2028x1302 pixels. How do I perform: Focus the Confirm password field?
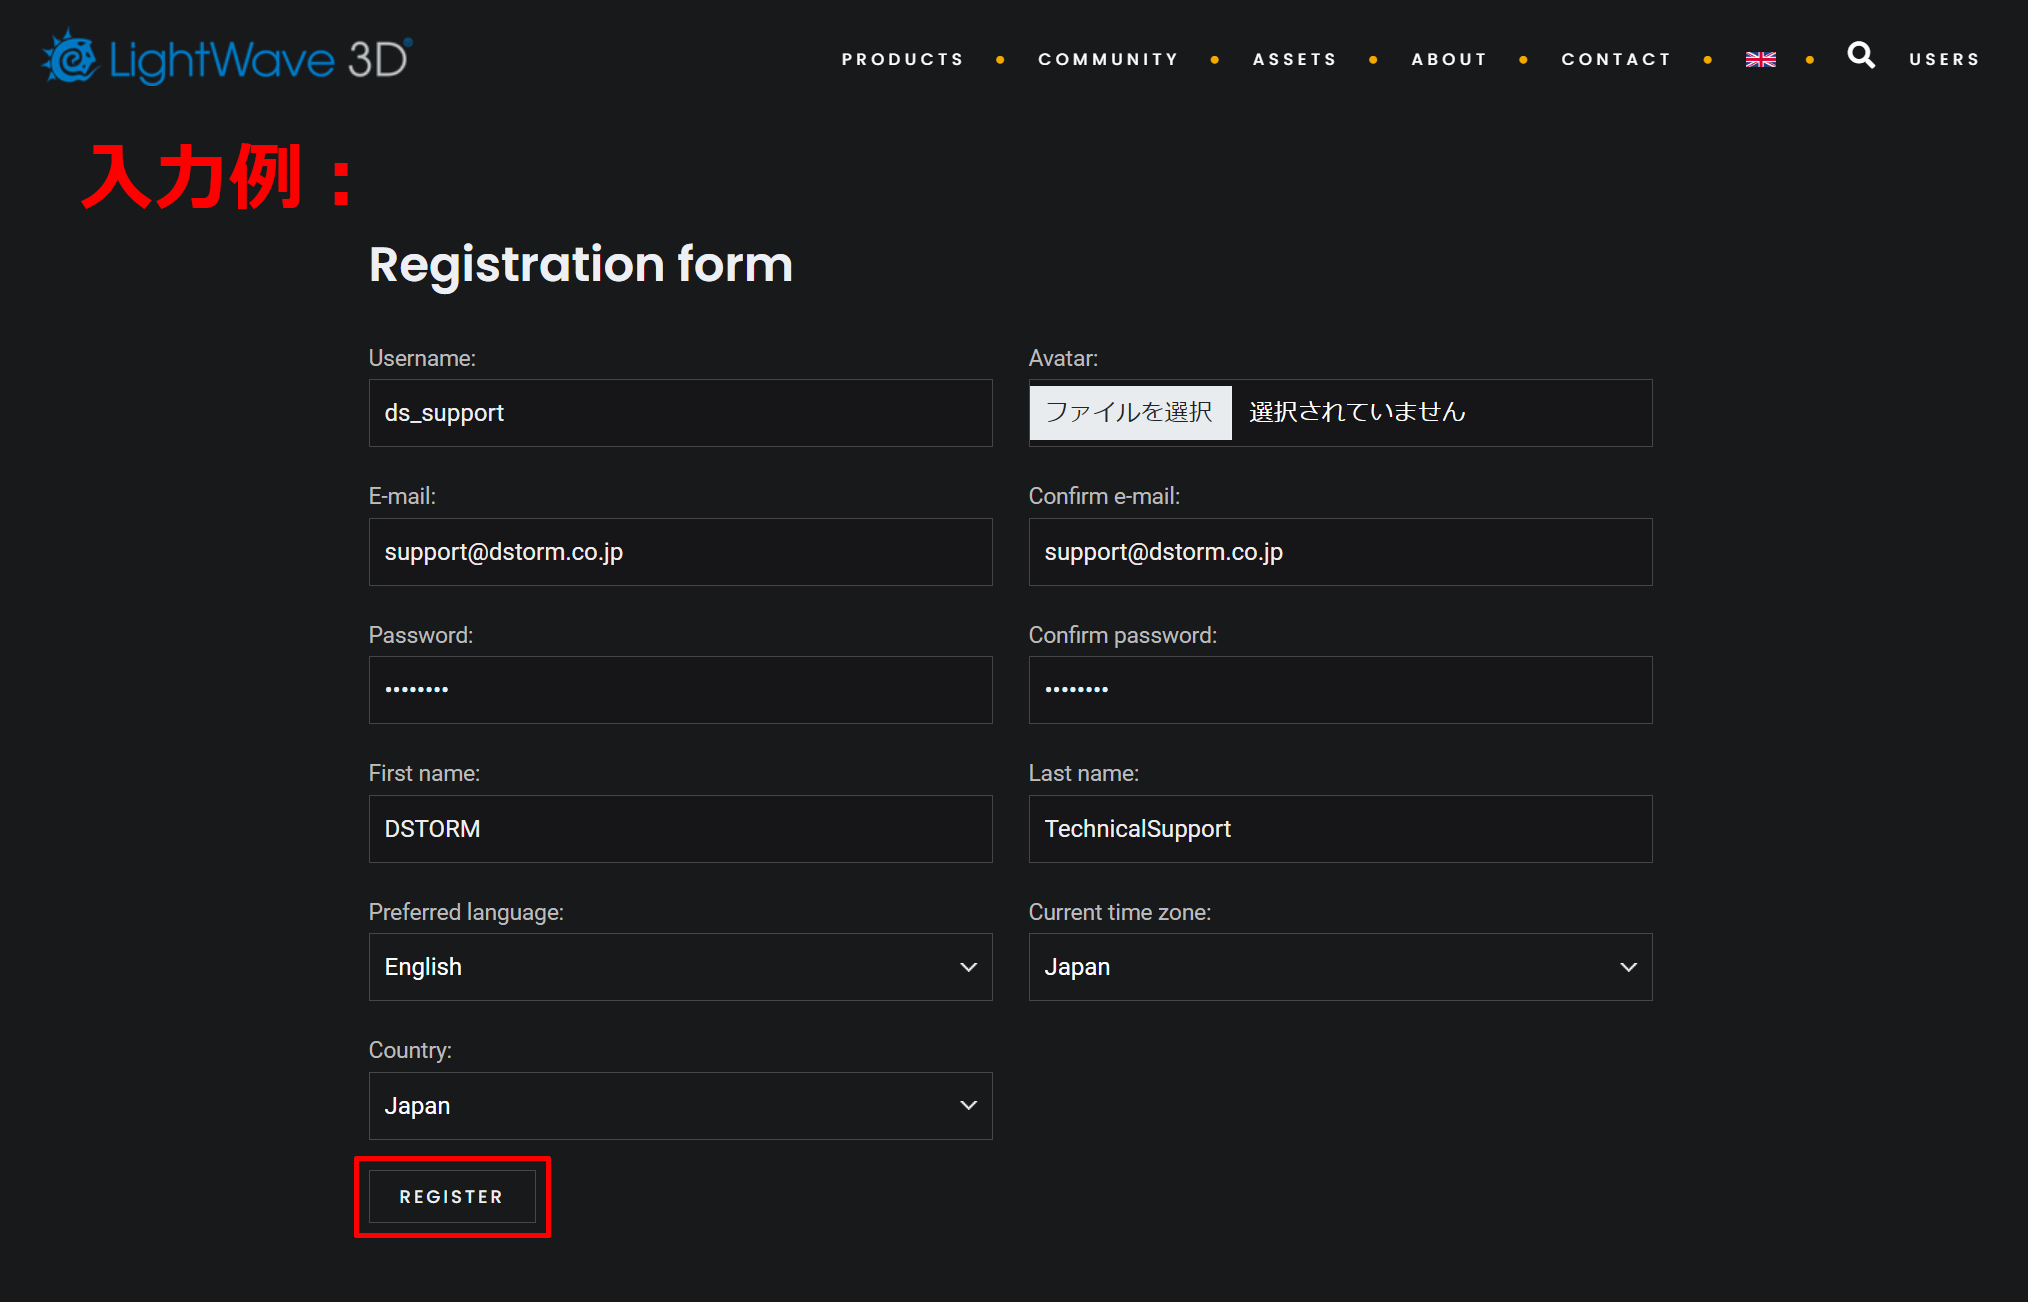pos(1340,690)
